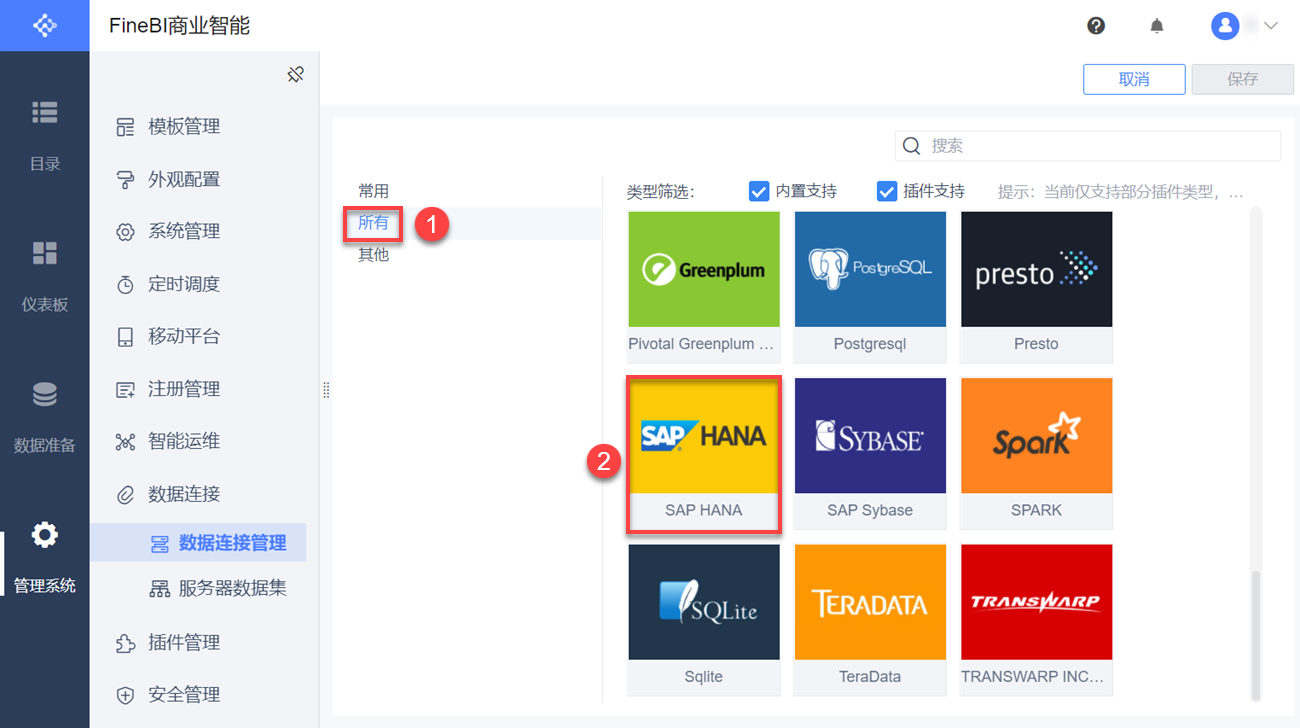Open the 目录 directory section
Screen dimensions: 1300x728
click(x=44, y=136)
